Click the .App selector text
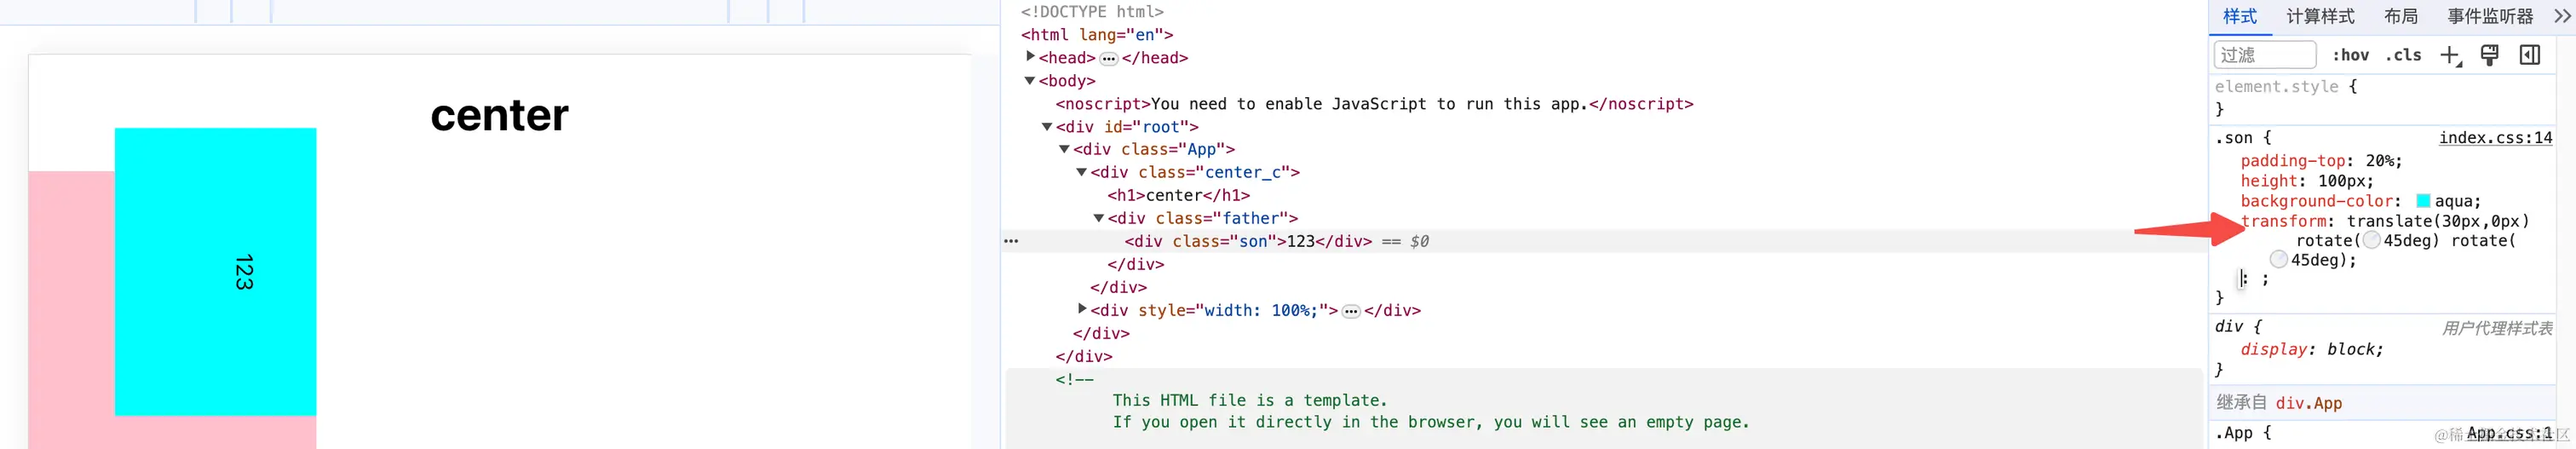2576x449 pixels. pyautogui.click(x=2233, y=433)
